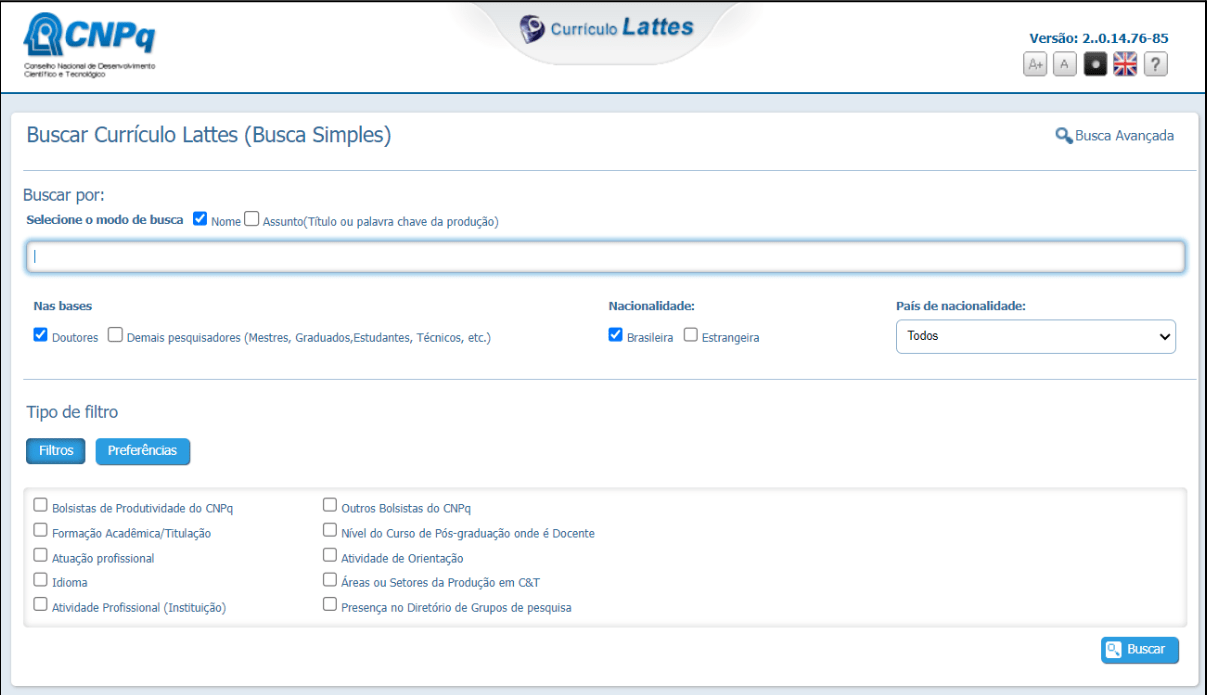Image resolution: width=1207 pixels, height=695 pixels.
Task: Click the País de nacionalidade label
Action: [960, 306]
